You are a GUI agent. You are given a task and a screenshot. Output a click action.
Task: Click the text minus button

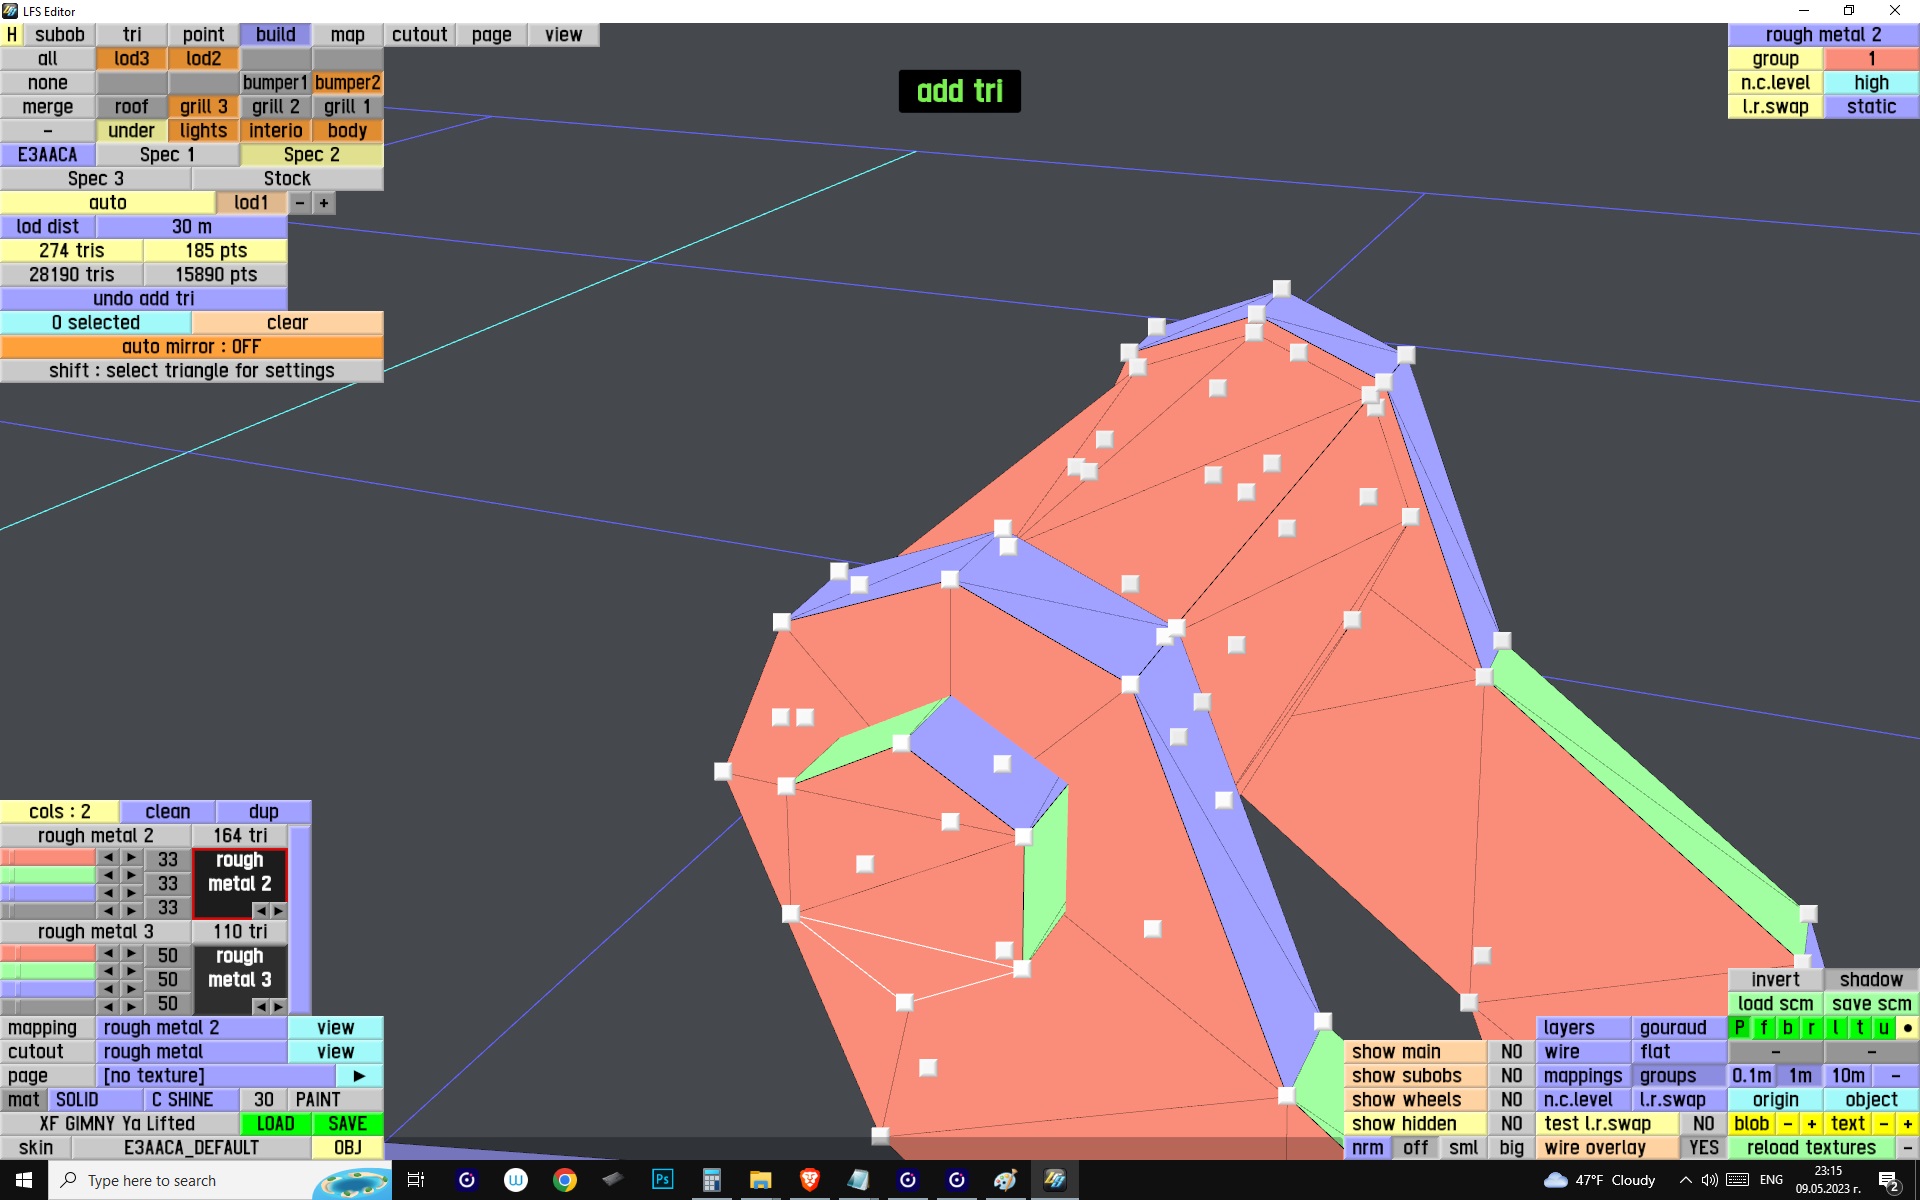(1883, 1124)
